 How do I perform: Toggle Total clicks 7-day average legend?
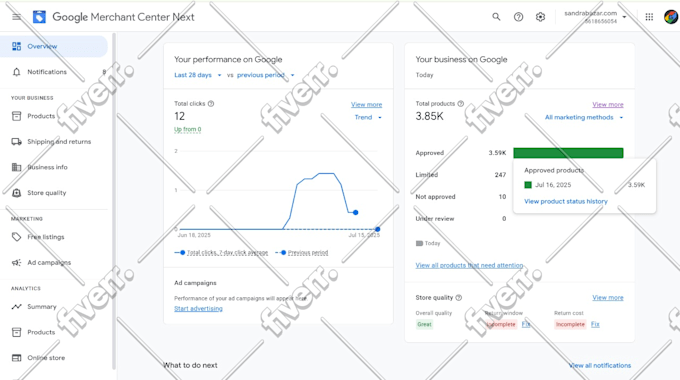coord(221,252)
